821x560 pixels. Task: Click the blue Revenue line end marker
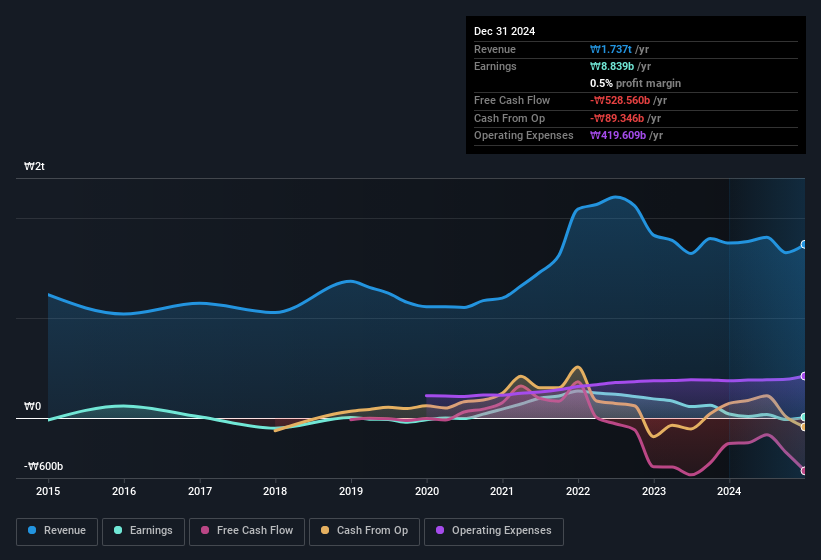tap(804, 244)
